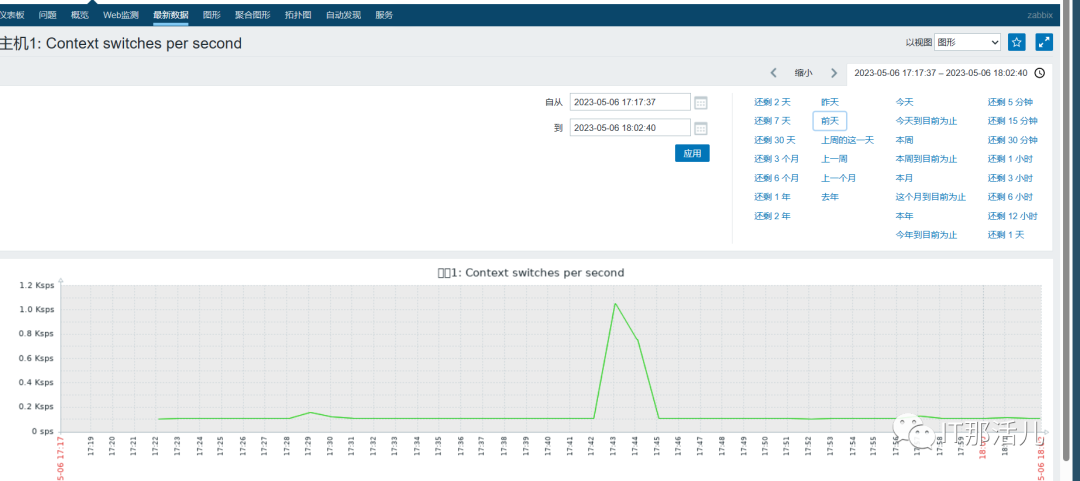The image size is (1080, 481).
Task: Open the 拓扑图 menu item
Action: [298, 14]
